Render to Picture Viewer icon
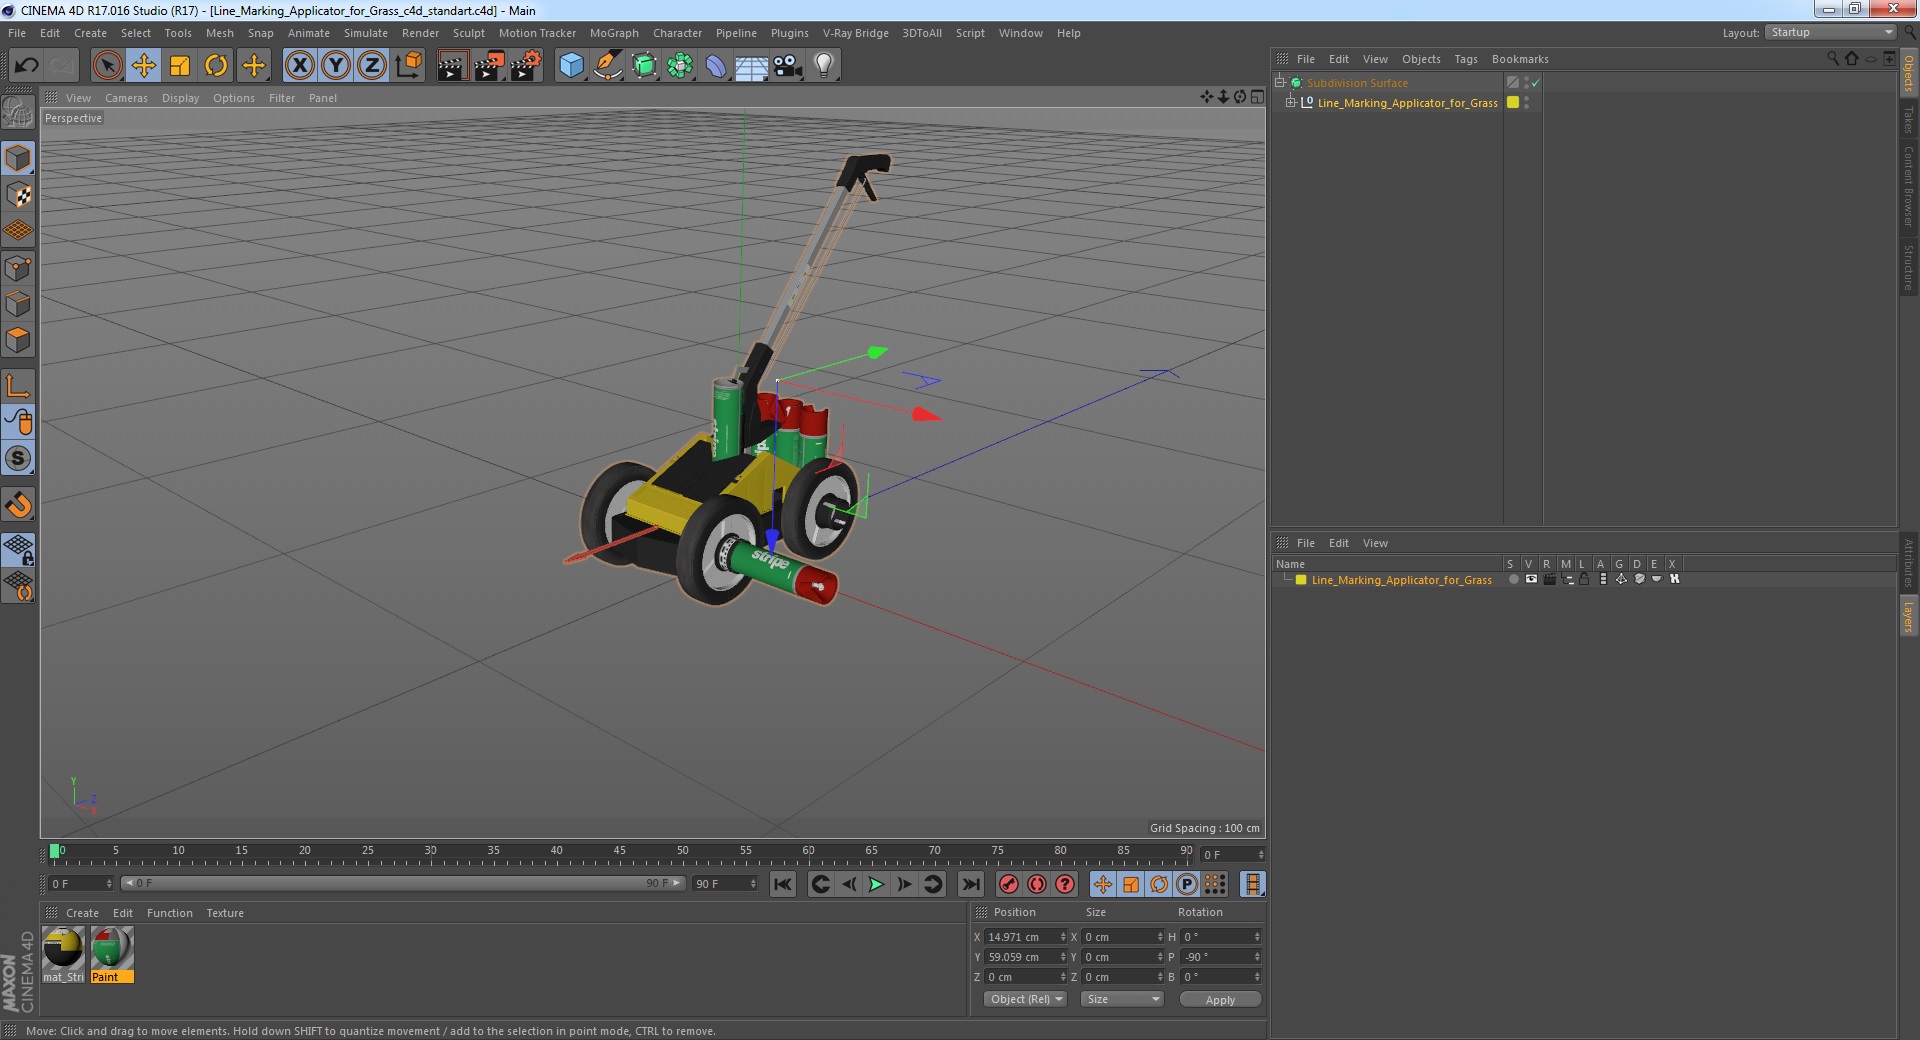Image resolution: width=1920 pixels, height=1040 pixels. click(x=489, y=66)
